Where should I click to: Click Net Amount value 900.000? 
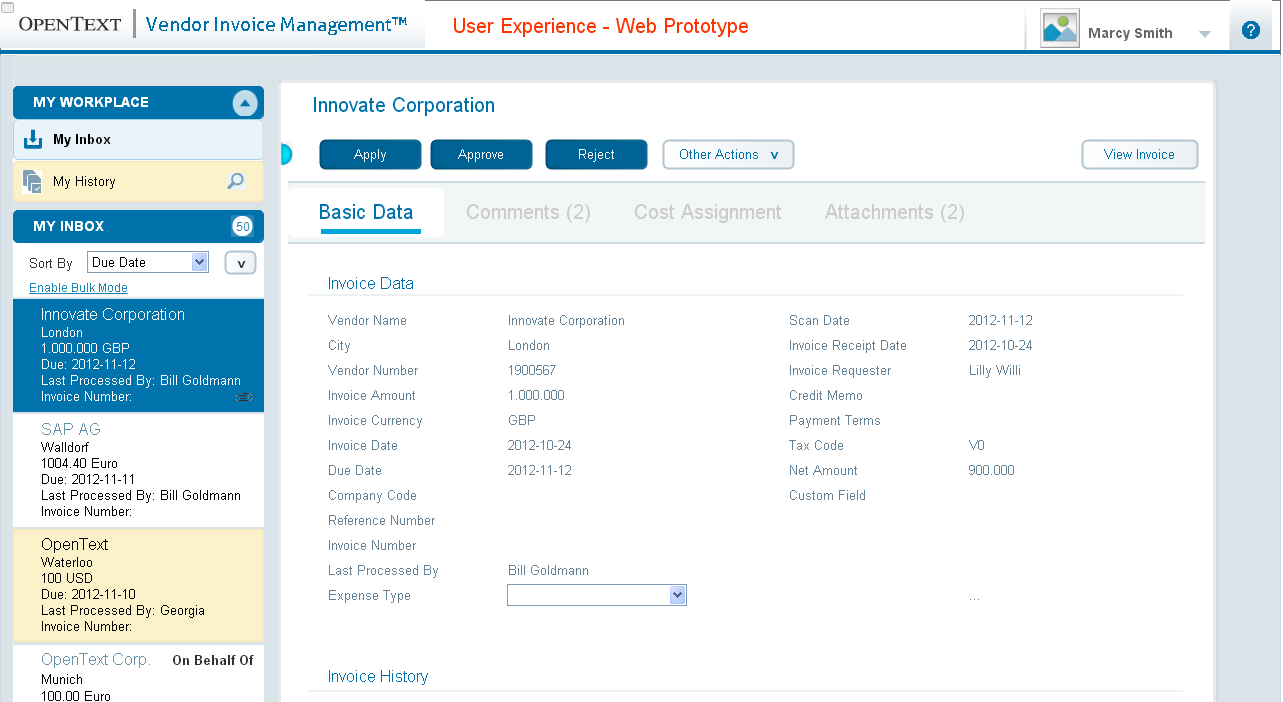pos(991,470)
